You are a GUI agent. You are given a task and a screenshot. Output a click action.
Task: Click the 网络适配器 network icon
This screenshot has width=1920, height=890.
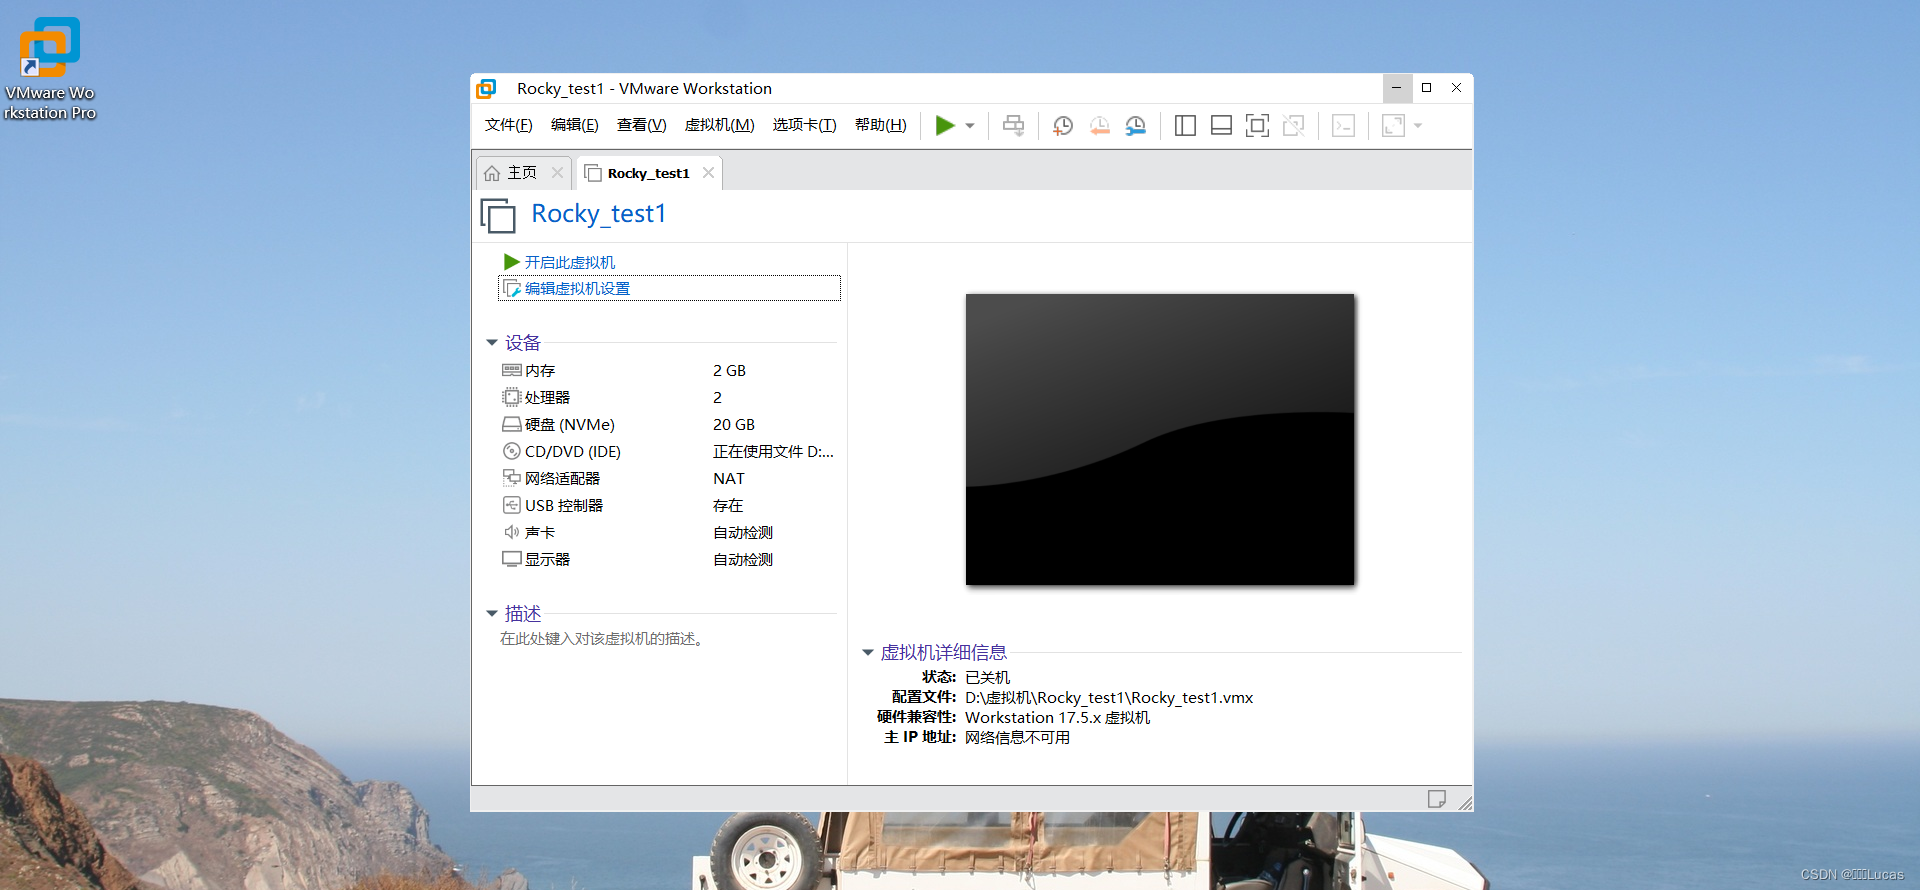tap(512, 478)
